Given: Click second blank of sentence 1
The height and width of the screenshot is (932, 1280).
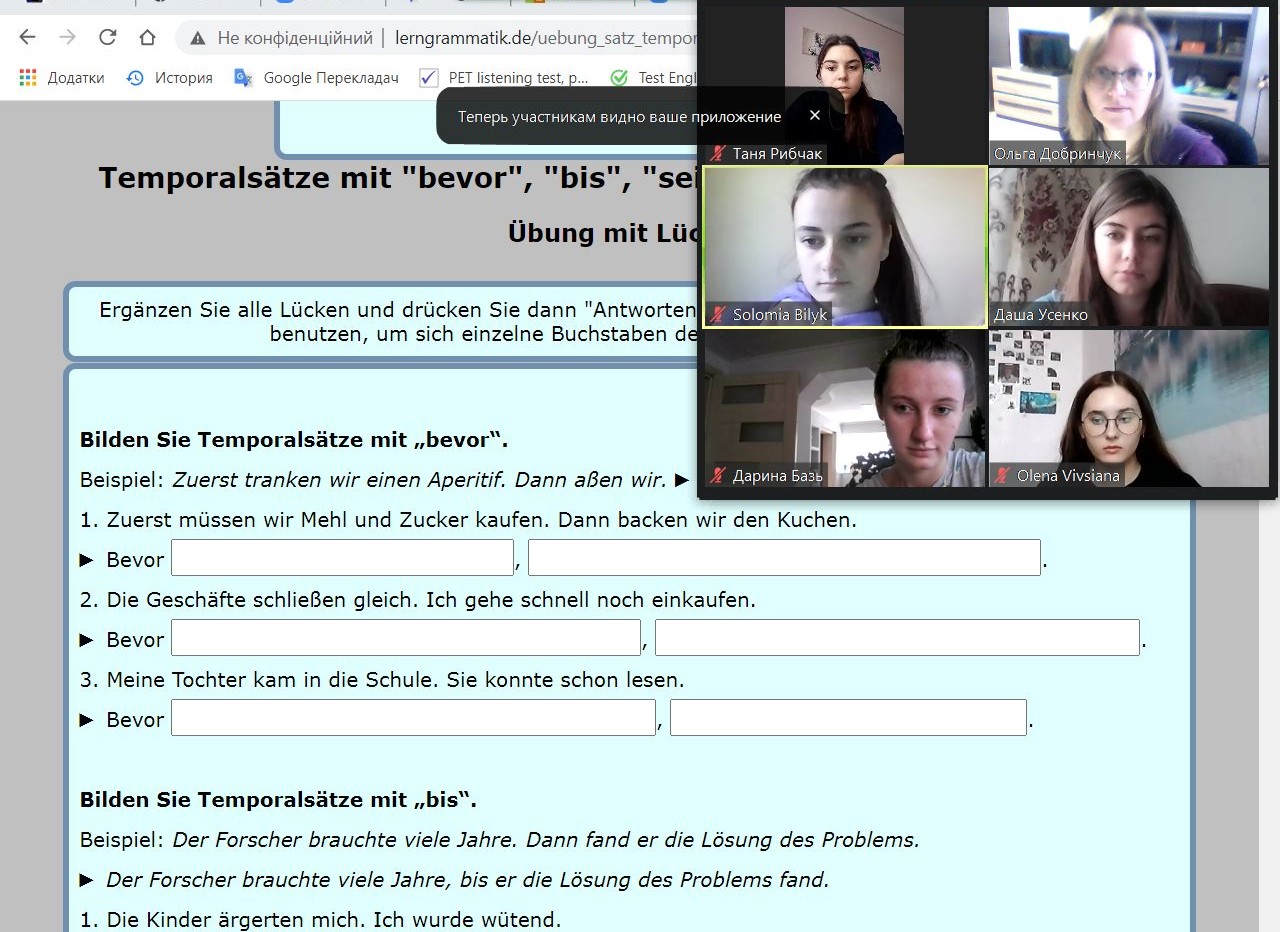Looking at the screenshot, I should pyautogui.click(x=784, y=558).
